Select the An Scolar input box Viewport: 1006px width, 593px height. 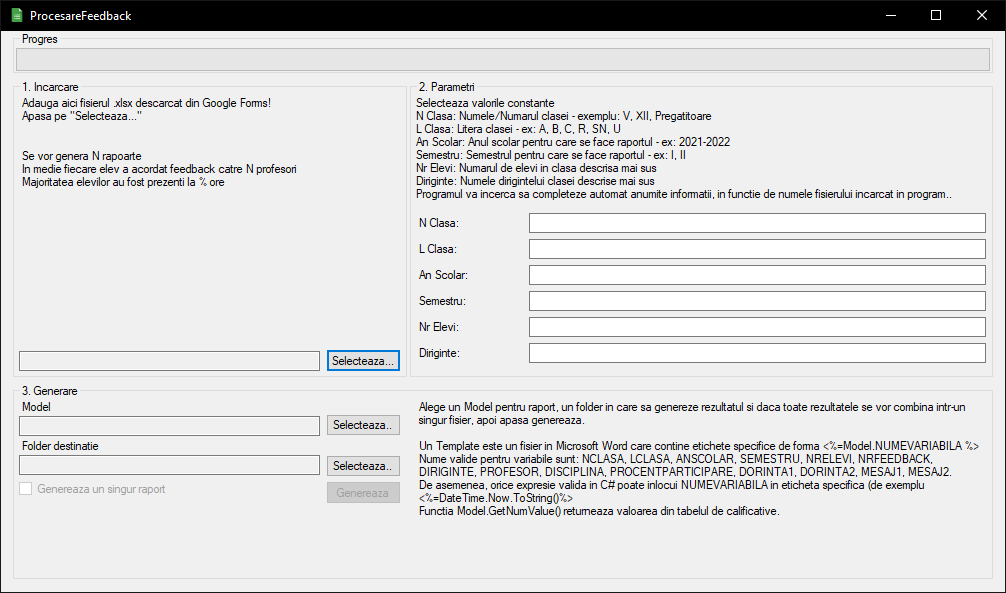click(756, 274)
